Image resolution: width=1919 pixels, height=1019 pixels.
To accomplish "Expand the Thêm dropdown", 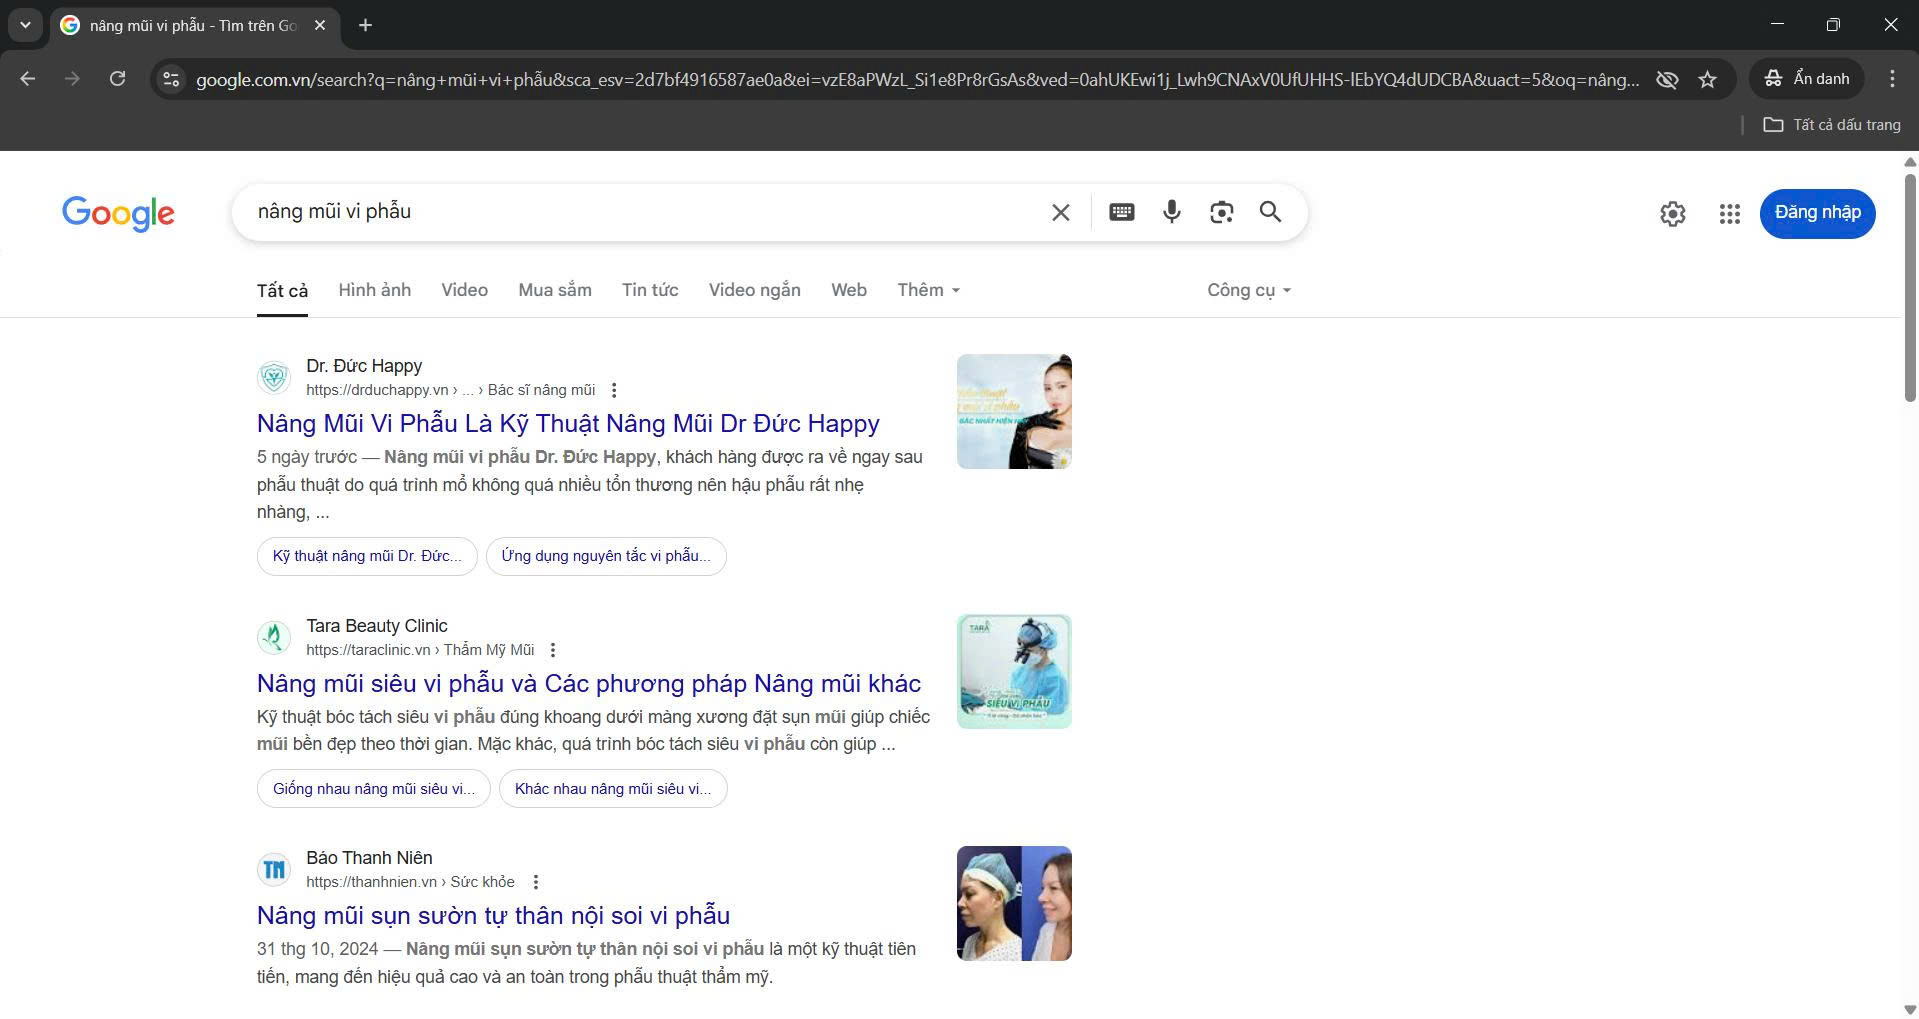I will point(929,290).
